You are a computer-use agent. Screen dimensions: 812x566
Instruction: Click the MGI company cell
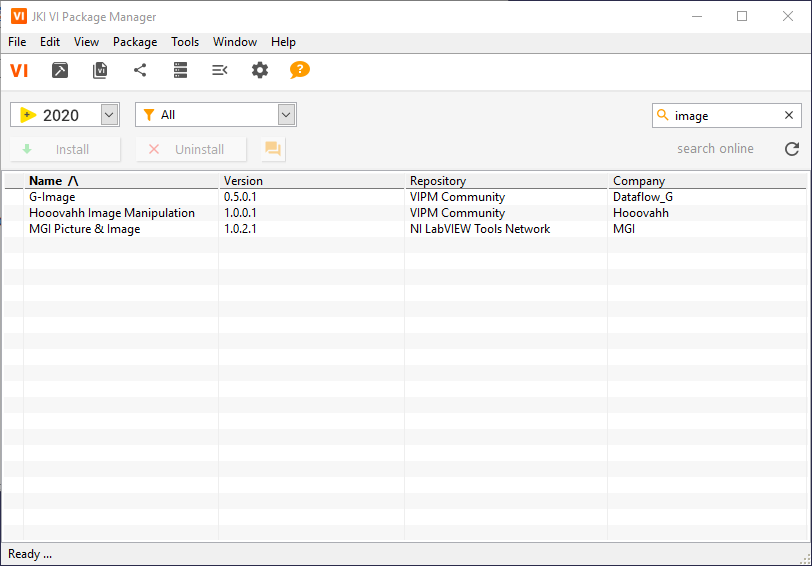coord(624,229)
